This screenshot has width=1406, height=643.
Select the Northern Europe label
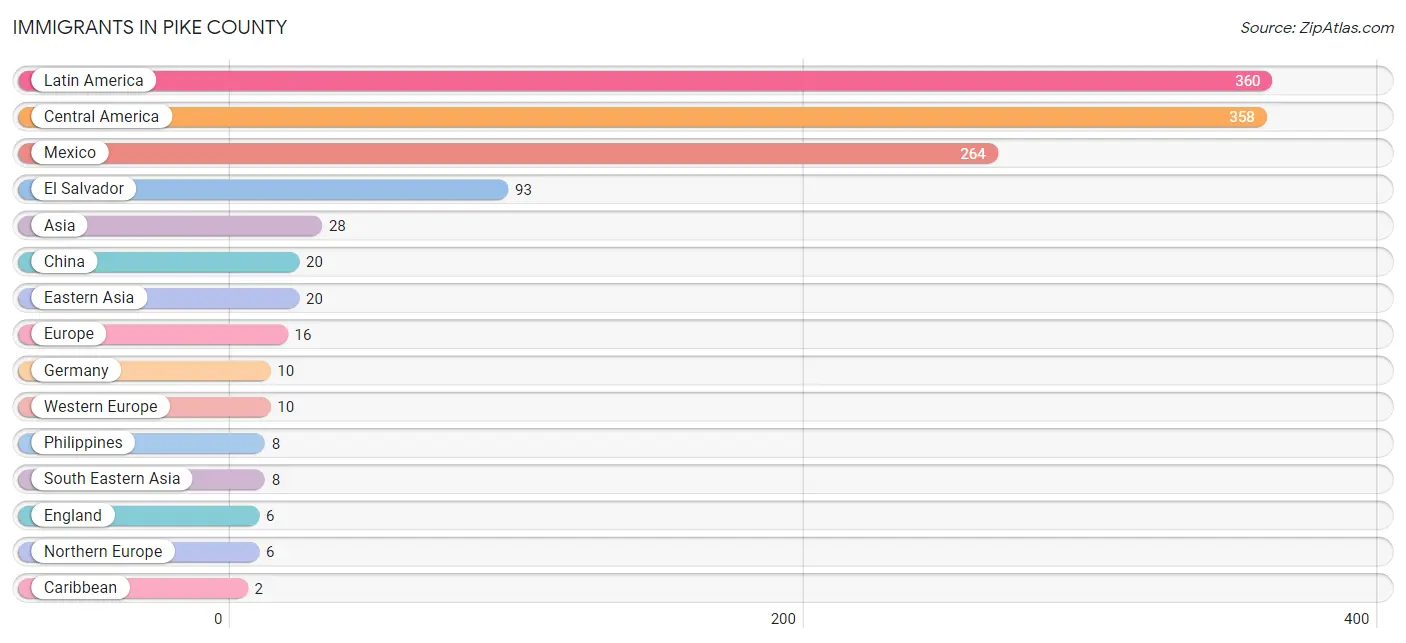[103, 552]
